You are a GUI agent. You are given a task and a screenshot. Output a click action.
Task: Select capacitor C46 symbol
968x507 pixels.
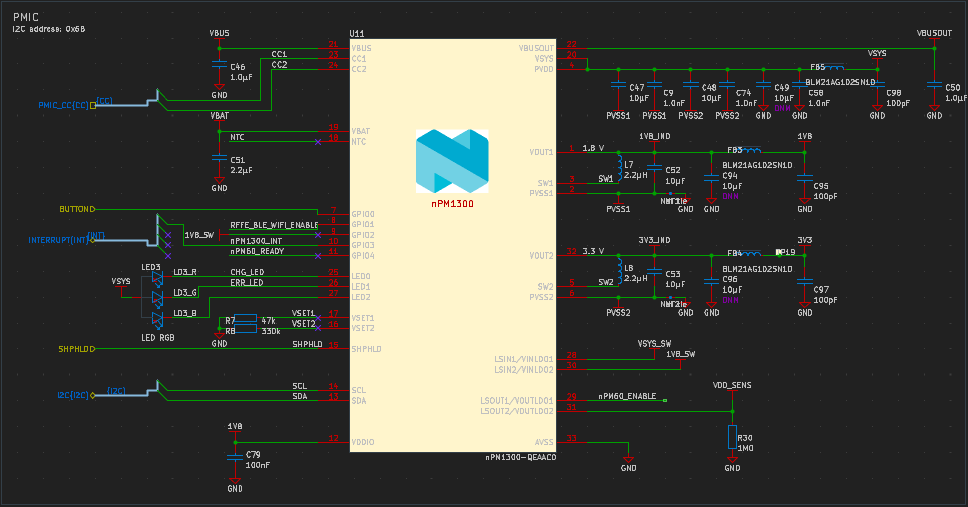219,63
